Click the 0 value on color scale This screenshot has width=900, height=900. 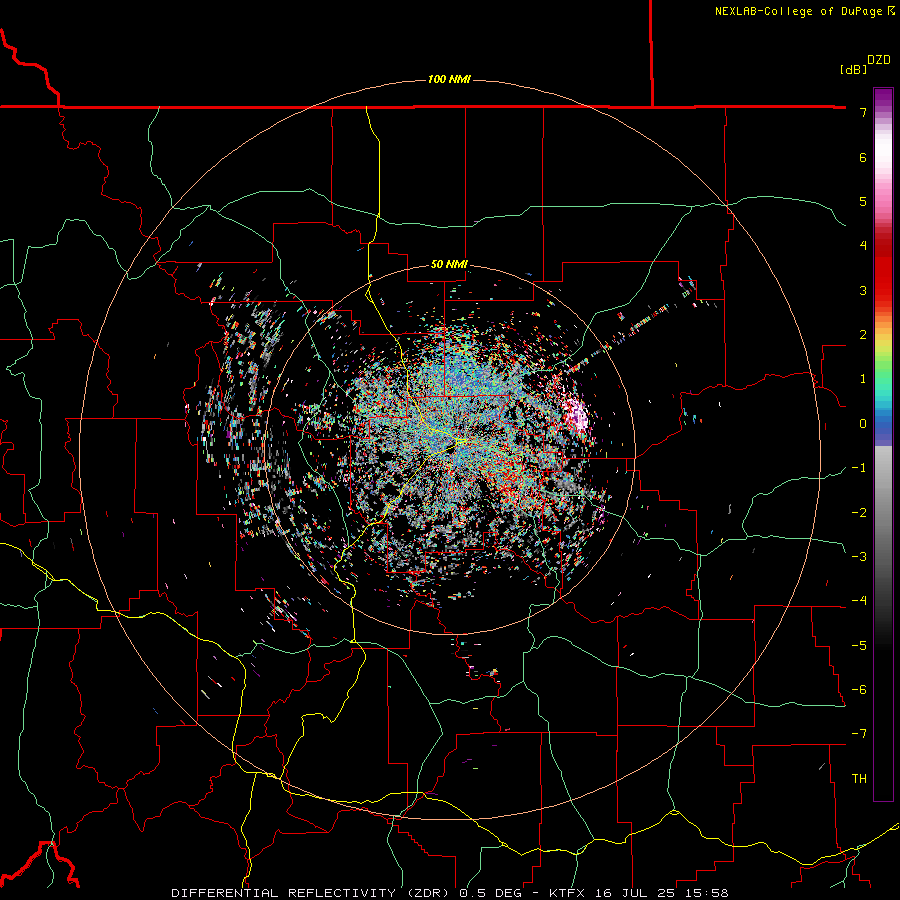pos(863,424)
